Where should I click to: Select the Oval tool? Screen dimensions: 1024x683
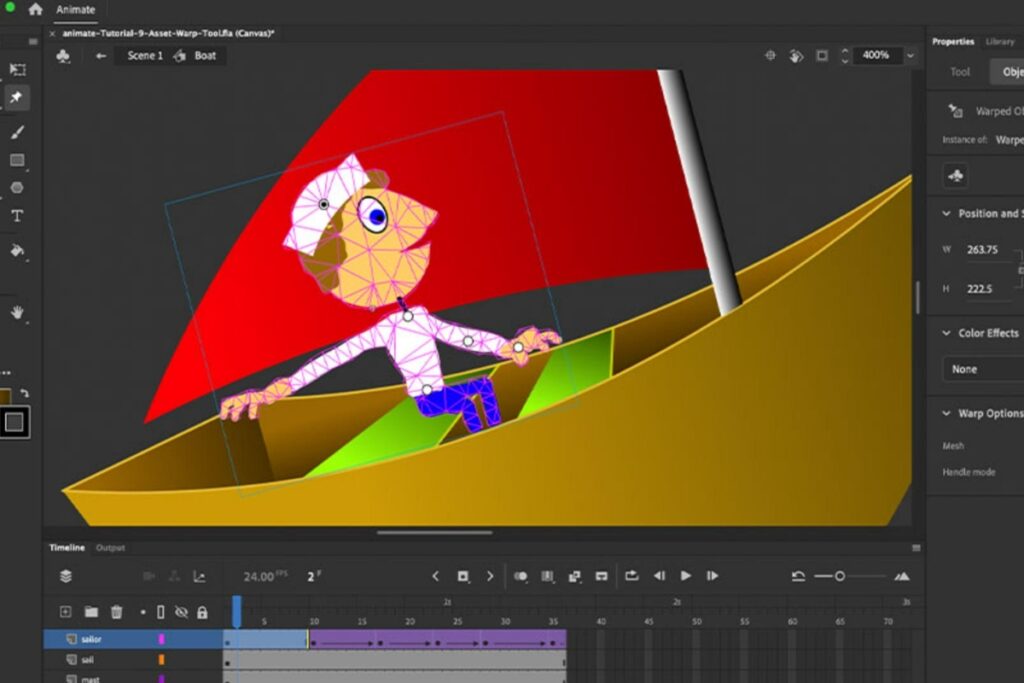click(x=17, y=187)
